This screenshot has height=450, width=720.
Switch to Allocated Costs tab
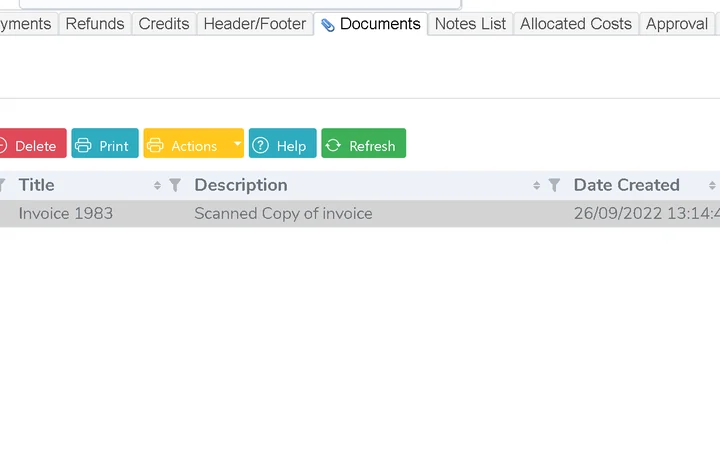pos(576,24)
